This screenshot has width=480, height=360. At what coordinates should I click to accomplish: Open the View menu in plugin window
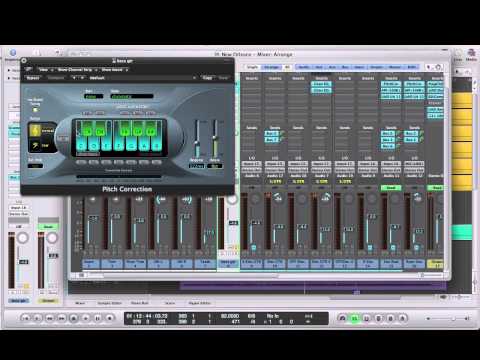45,70
